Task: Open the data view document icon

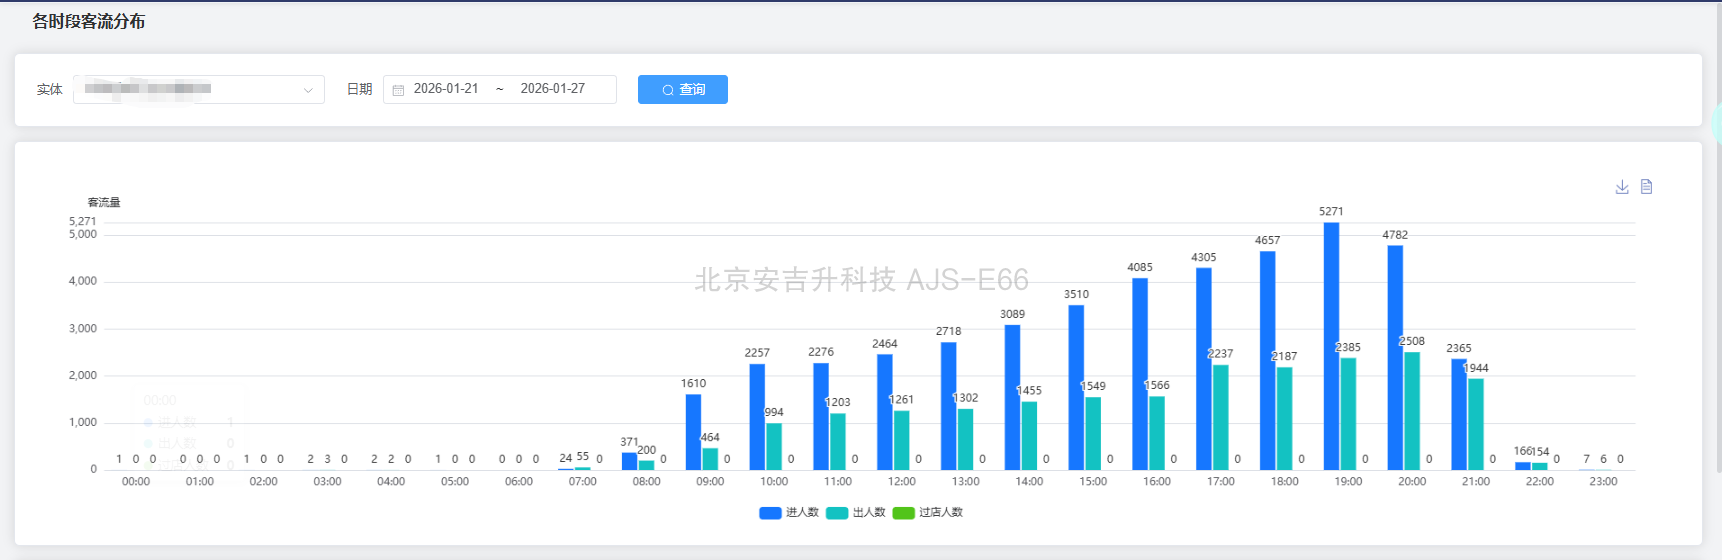Action: [x=1646, y=187]
